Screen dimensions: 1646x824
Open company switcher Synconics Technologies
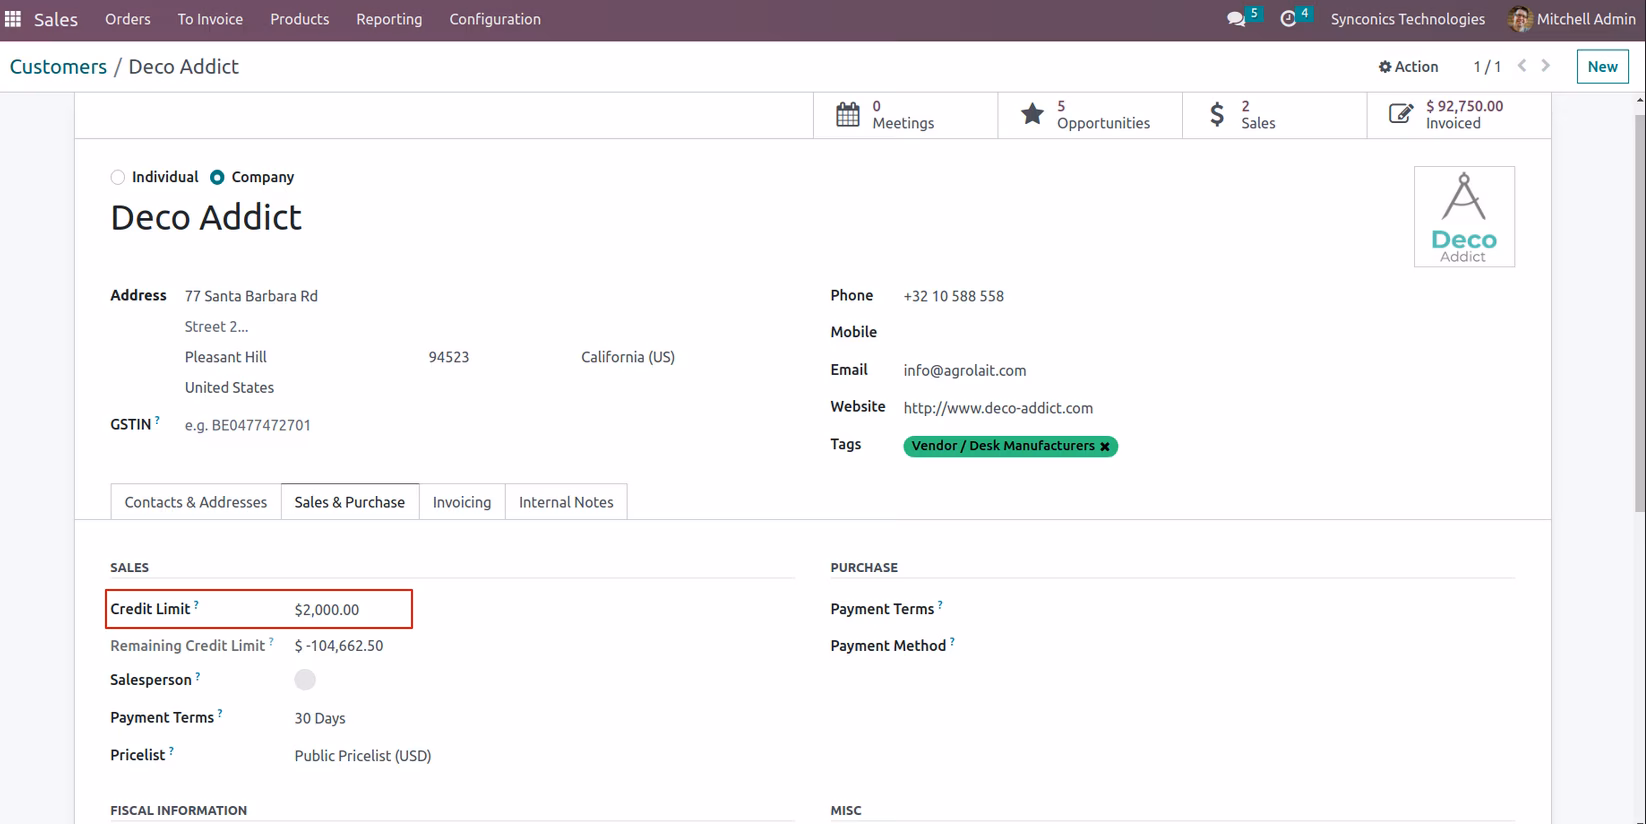pos(1408,19)
